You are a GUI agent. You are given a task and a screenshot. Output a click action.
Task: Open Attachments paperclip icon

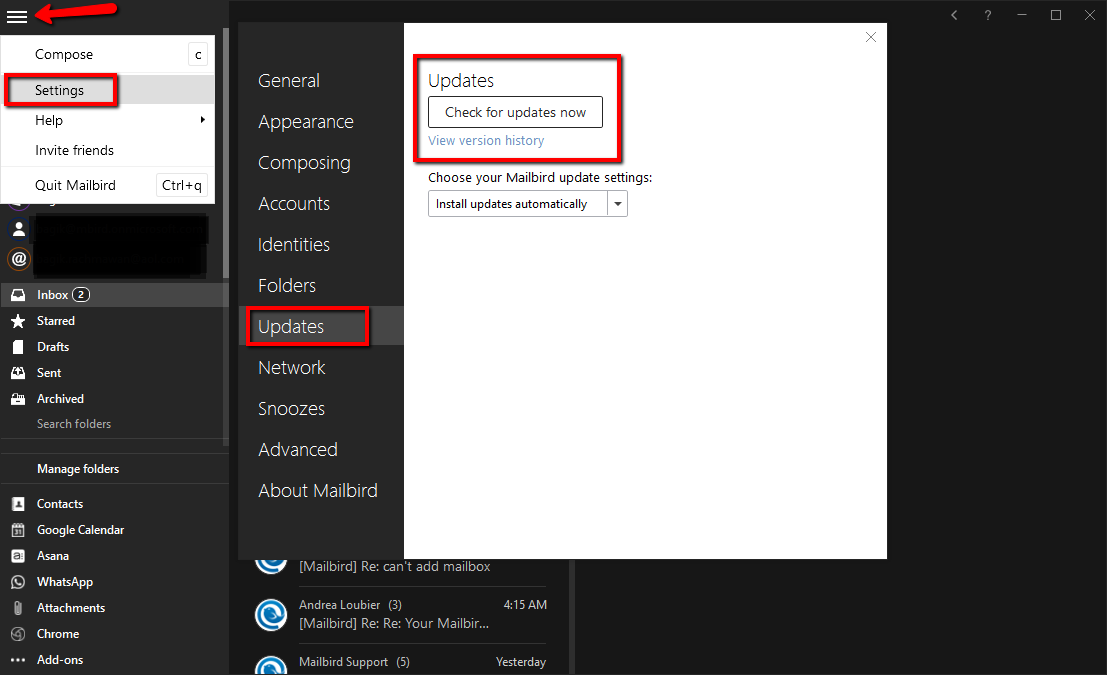point(18,608)
